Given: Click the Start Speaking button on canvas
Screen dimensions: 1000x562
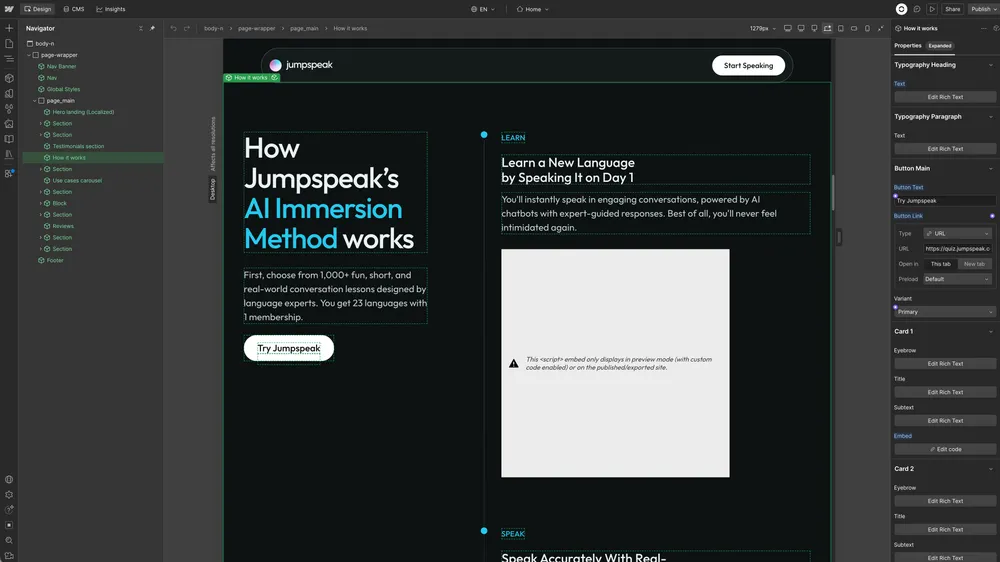Looking at the screenshot, I should coord(748,65).
